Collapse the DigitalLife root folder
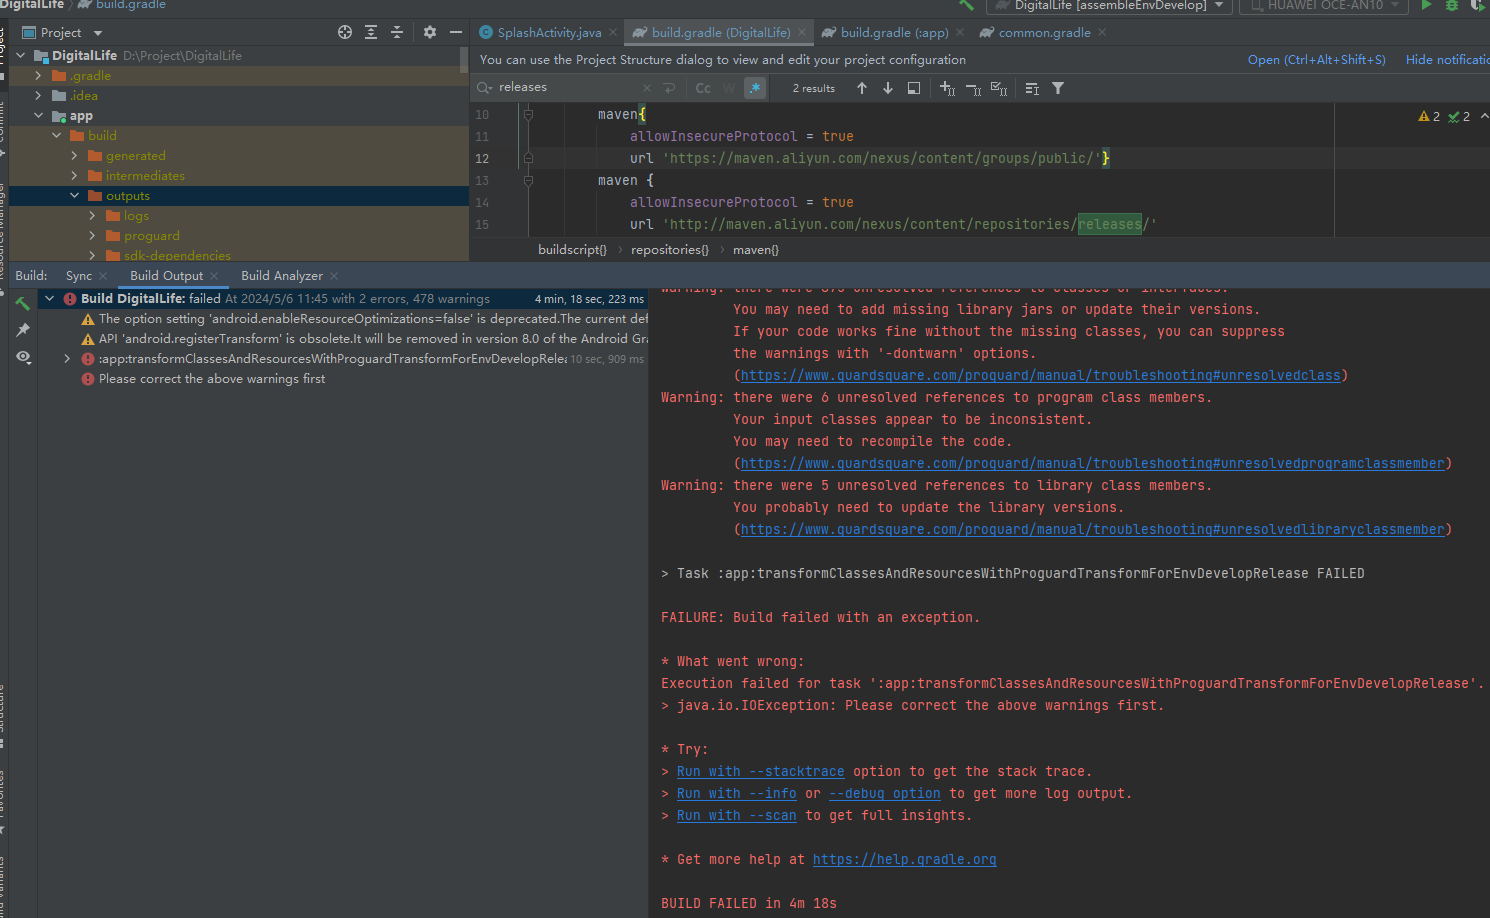The height and width of the screenshot is (918, 1490). (20, 55)
